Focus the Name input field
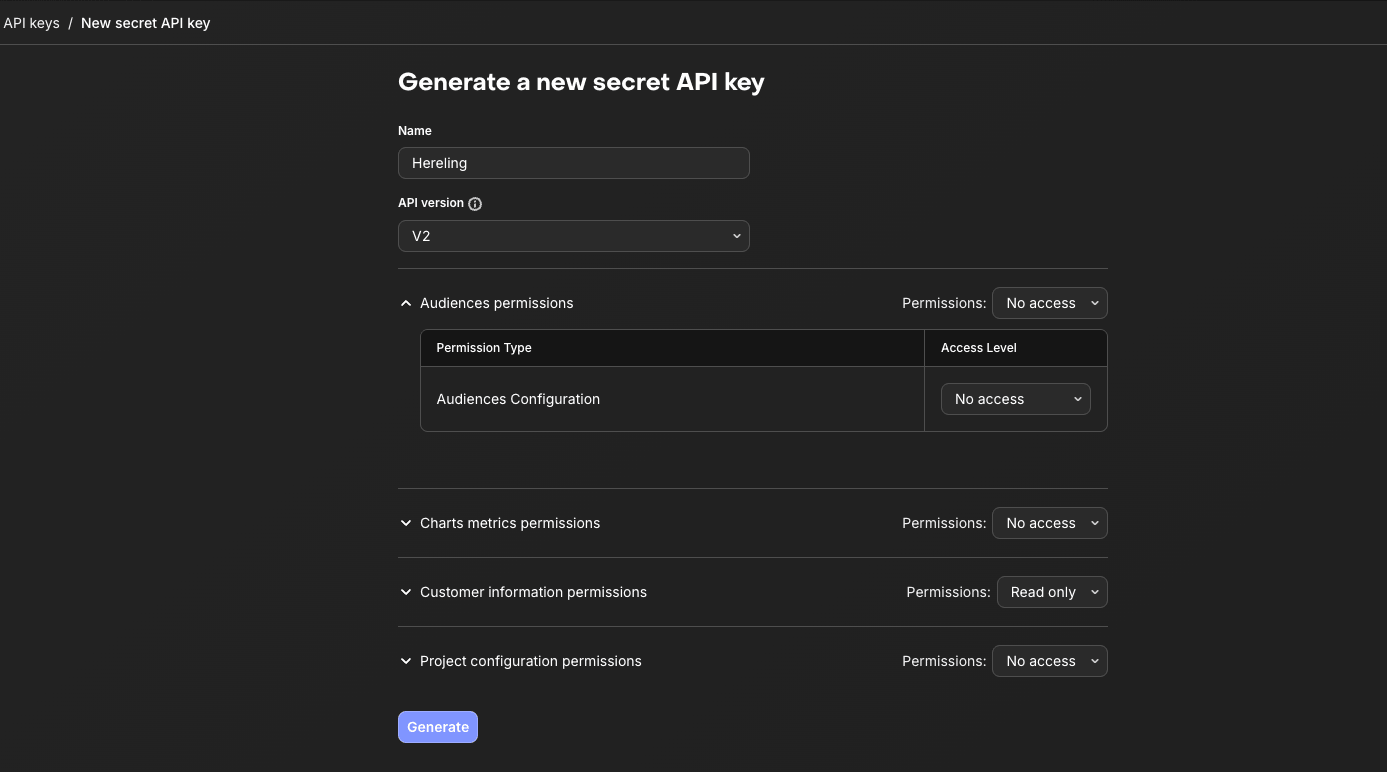Screen dimensions: 1387x772 [x=574, y=163]
